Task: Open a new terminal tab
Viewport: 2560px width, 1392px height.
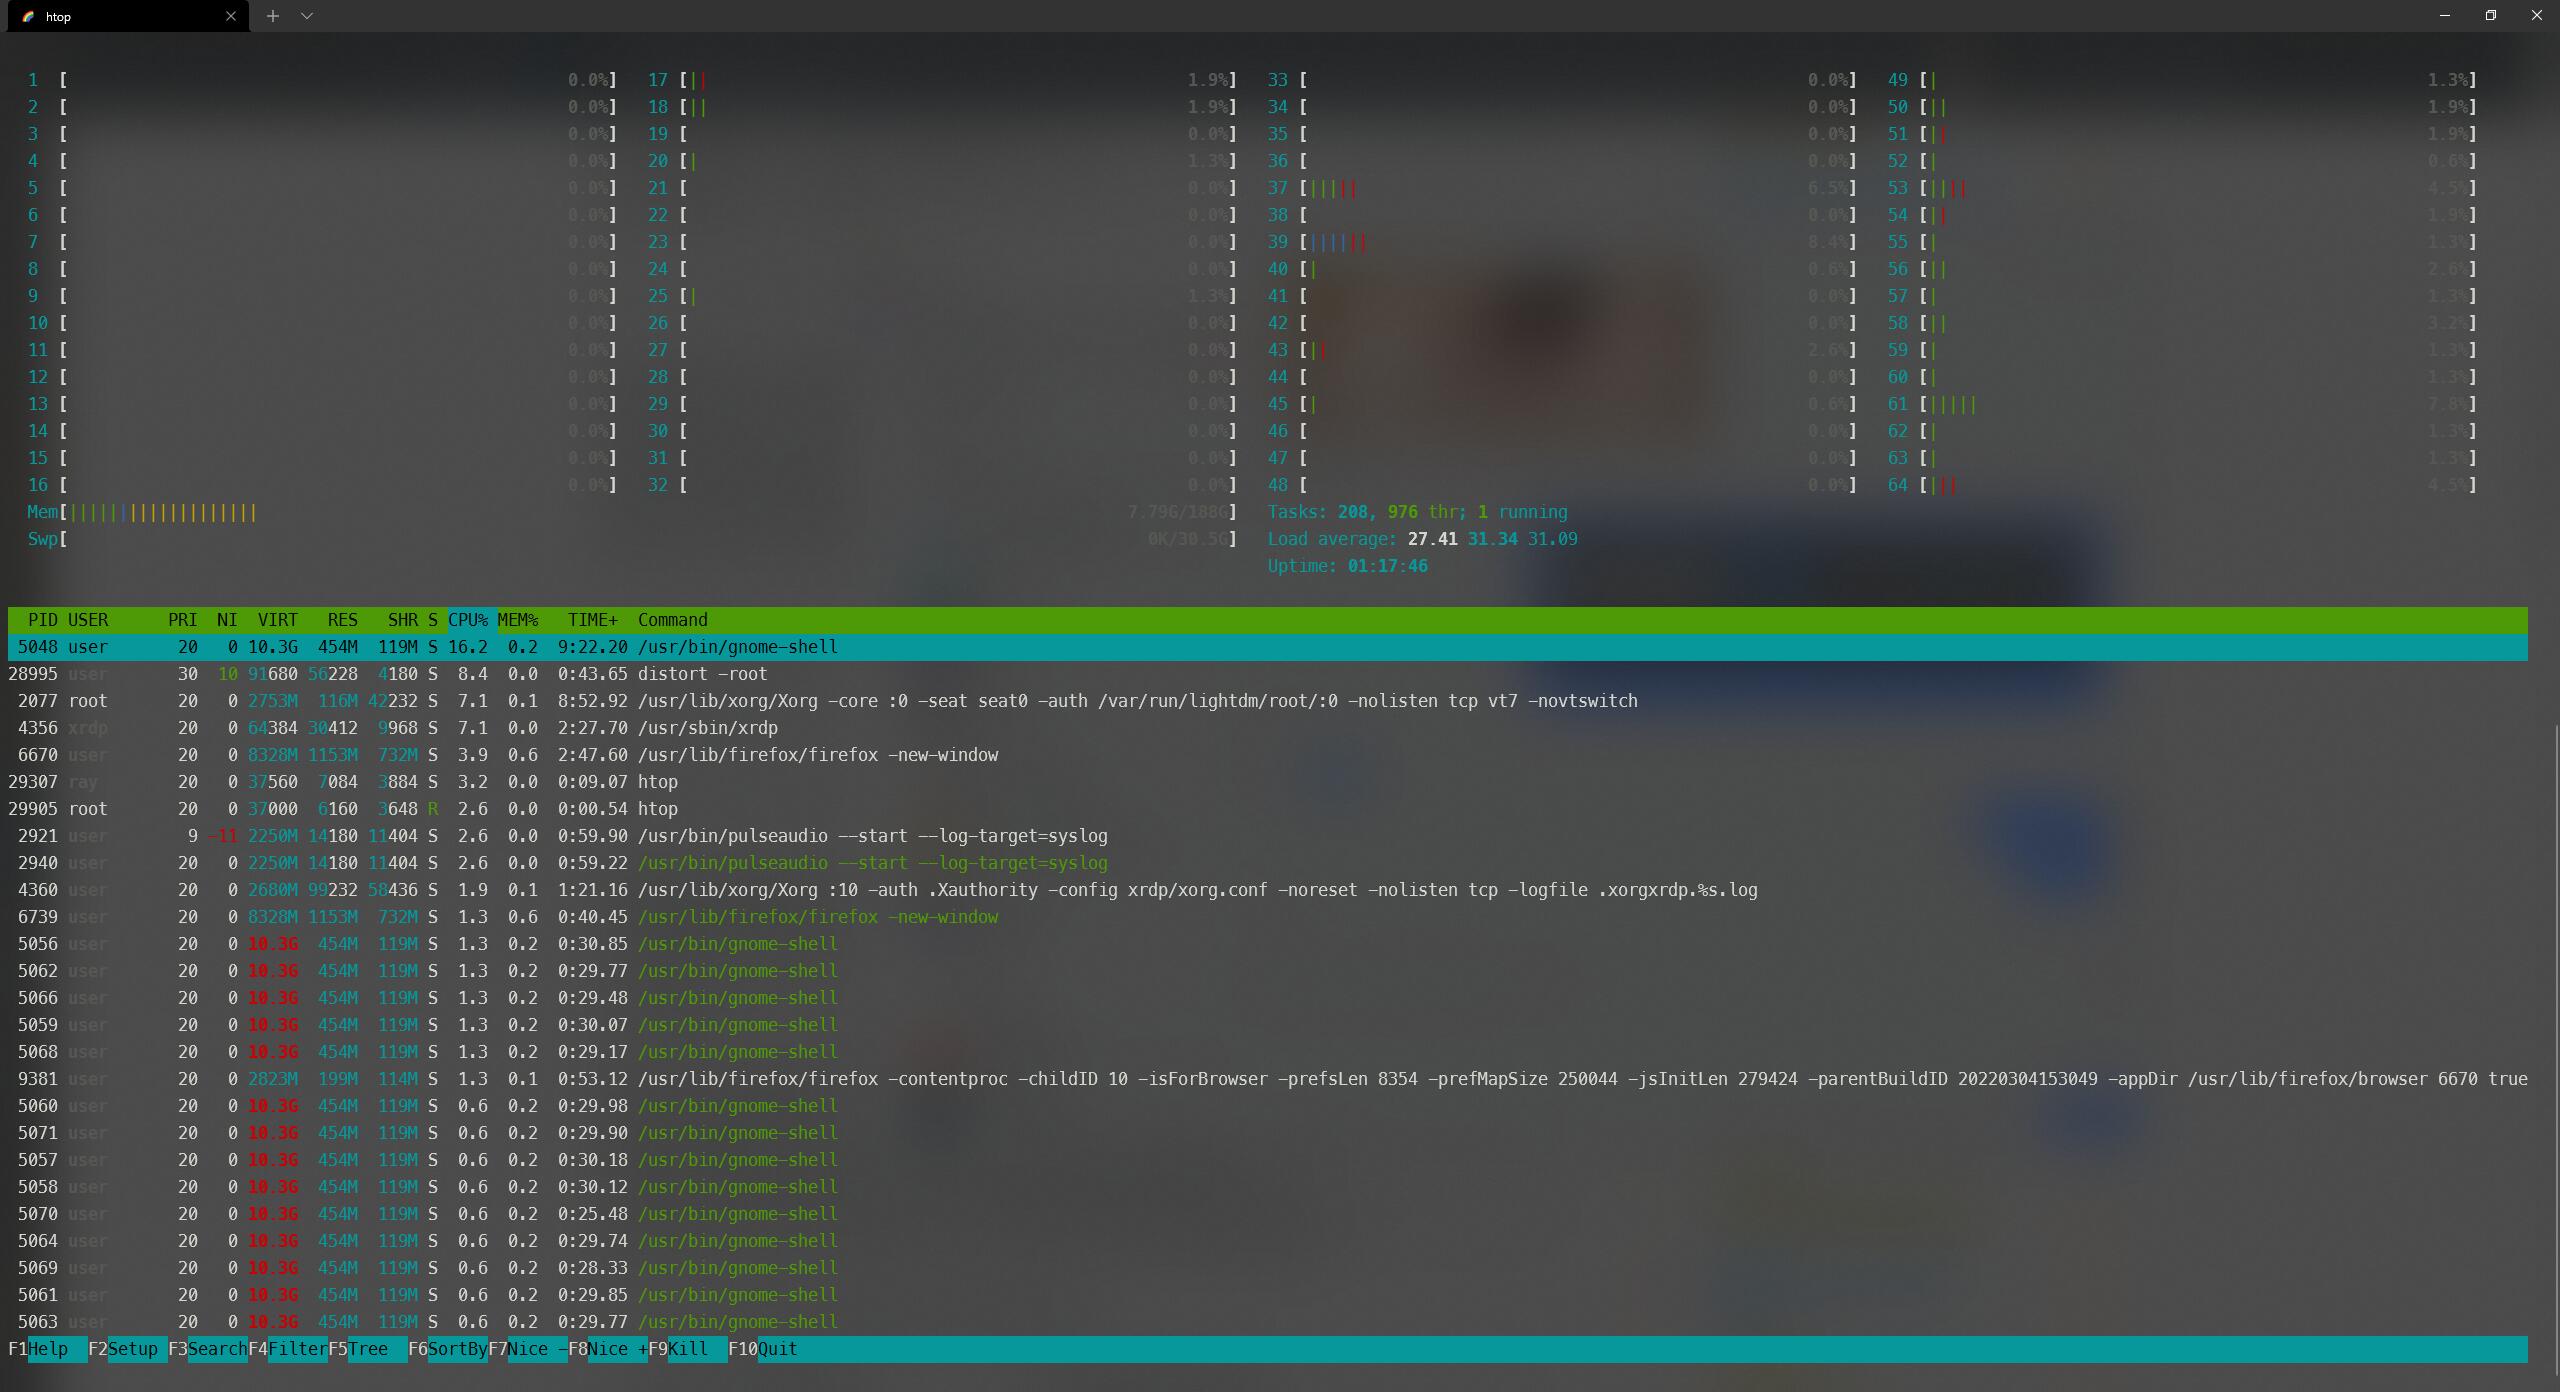Action: click(x=272, y=16)
